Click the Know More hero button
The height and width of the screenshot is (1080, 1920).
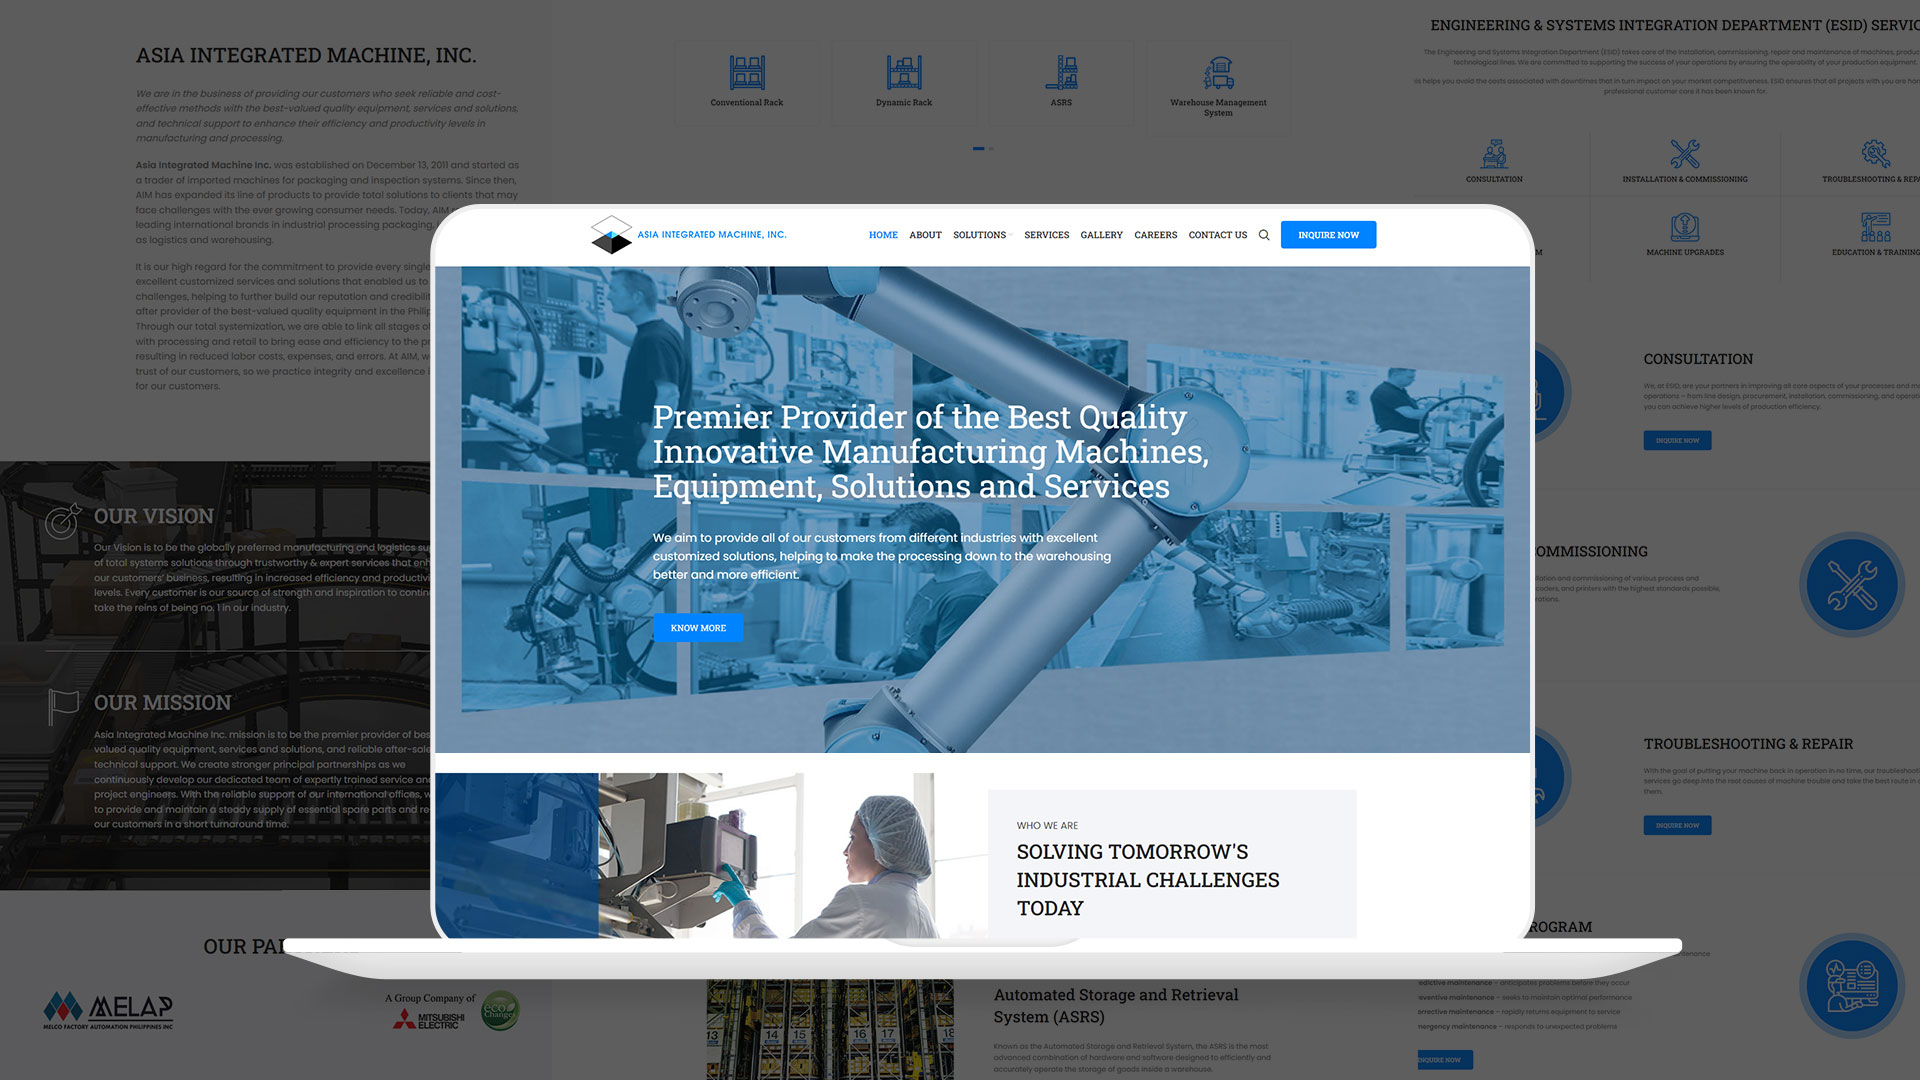click(x=698, y=628)
